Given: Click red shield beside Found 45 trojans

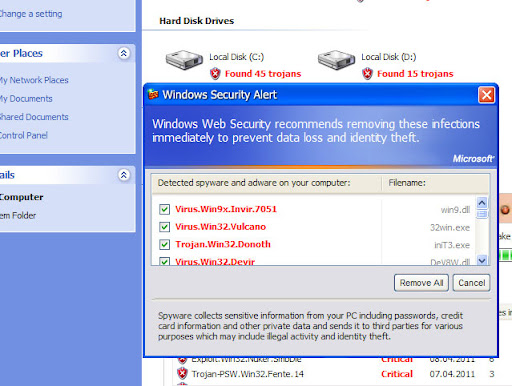Looking at the screenshot, I should pyautogui.click(x=215, y=73).
